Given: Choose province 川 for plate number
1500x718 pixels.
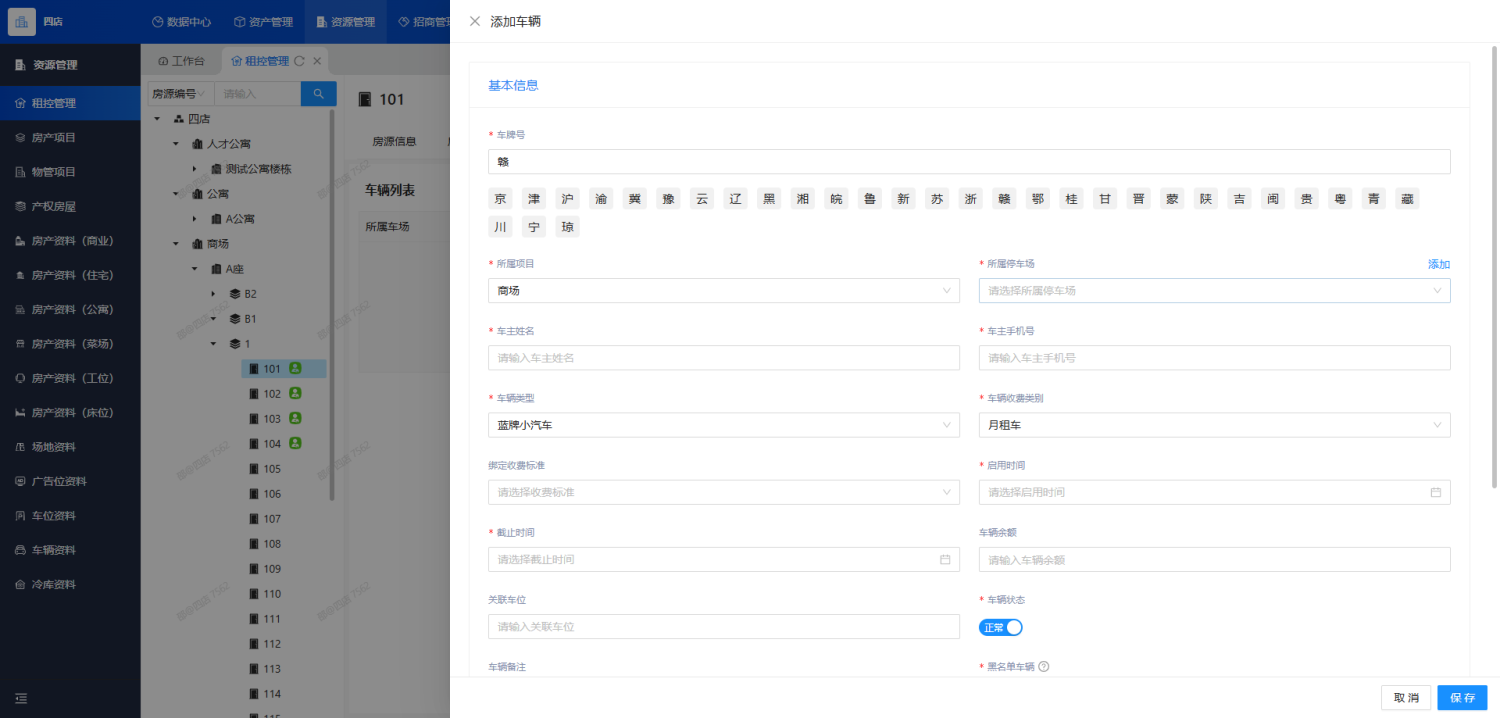Looking at the screenshot, I should pyautogui.click(x=501, y=227).
